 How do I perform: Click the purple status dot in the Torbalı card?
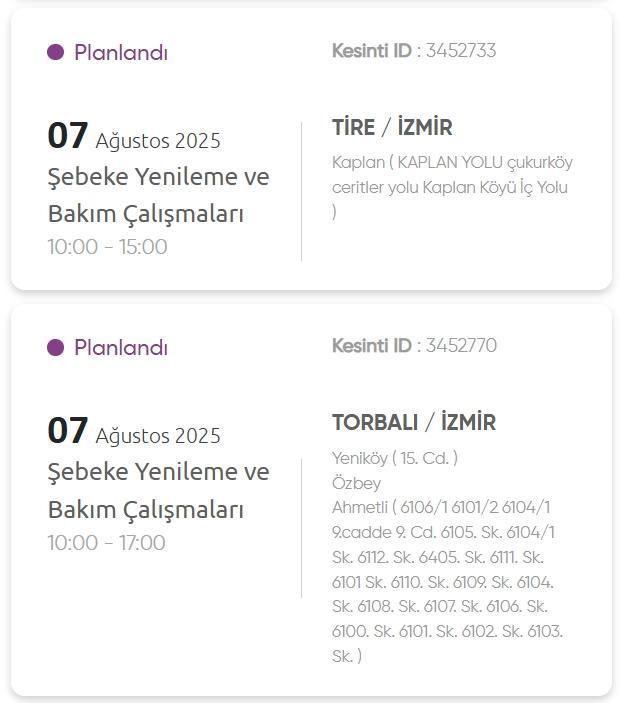(x=55, y=347)
